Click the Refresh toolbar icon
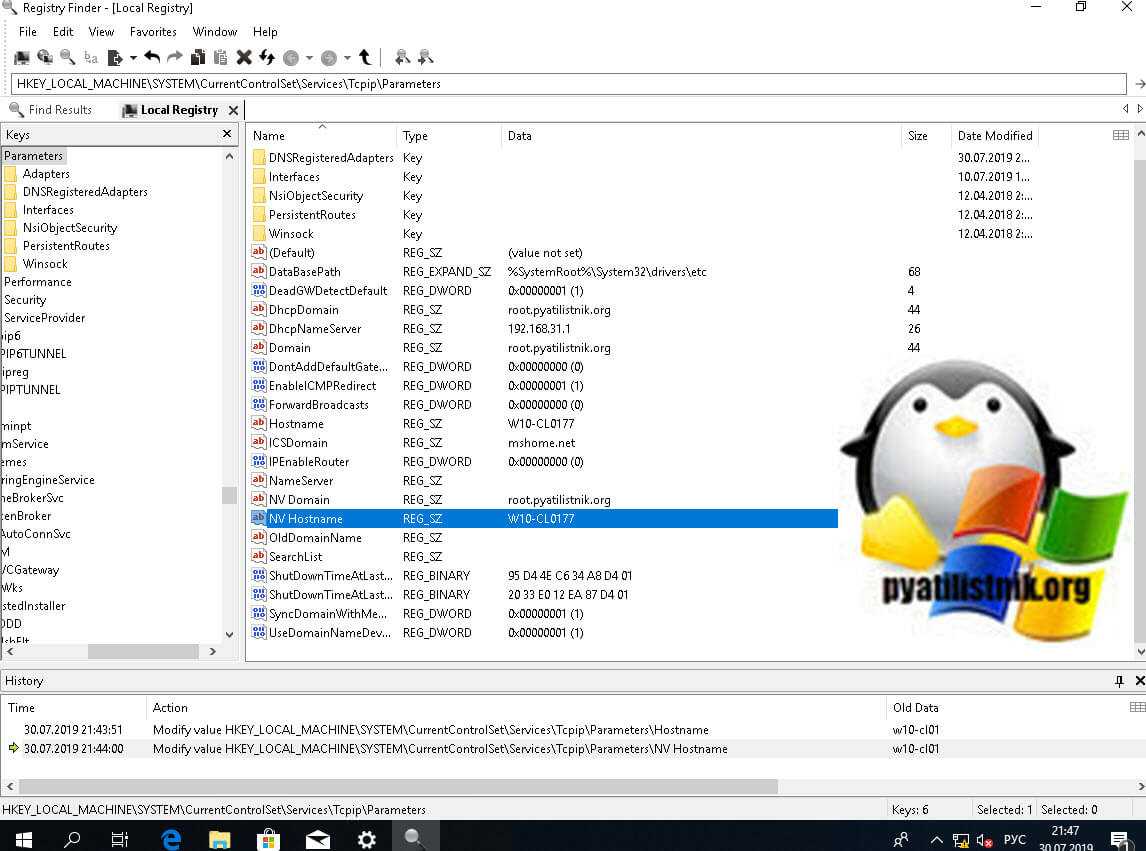The height and width of the screenshot is (851, 1146). pyautogui.click(x=267, y=58)
